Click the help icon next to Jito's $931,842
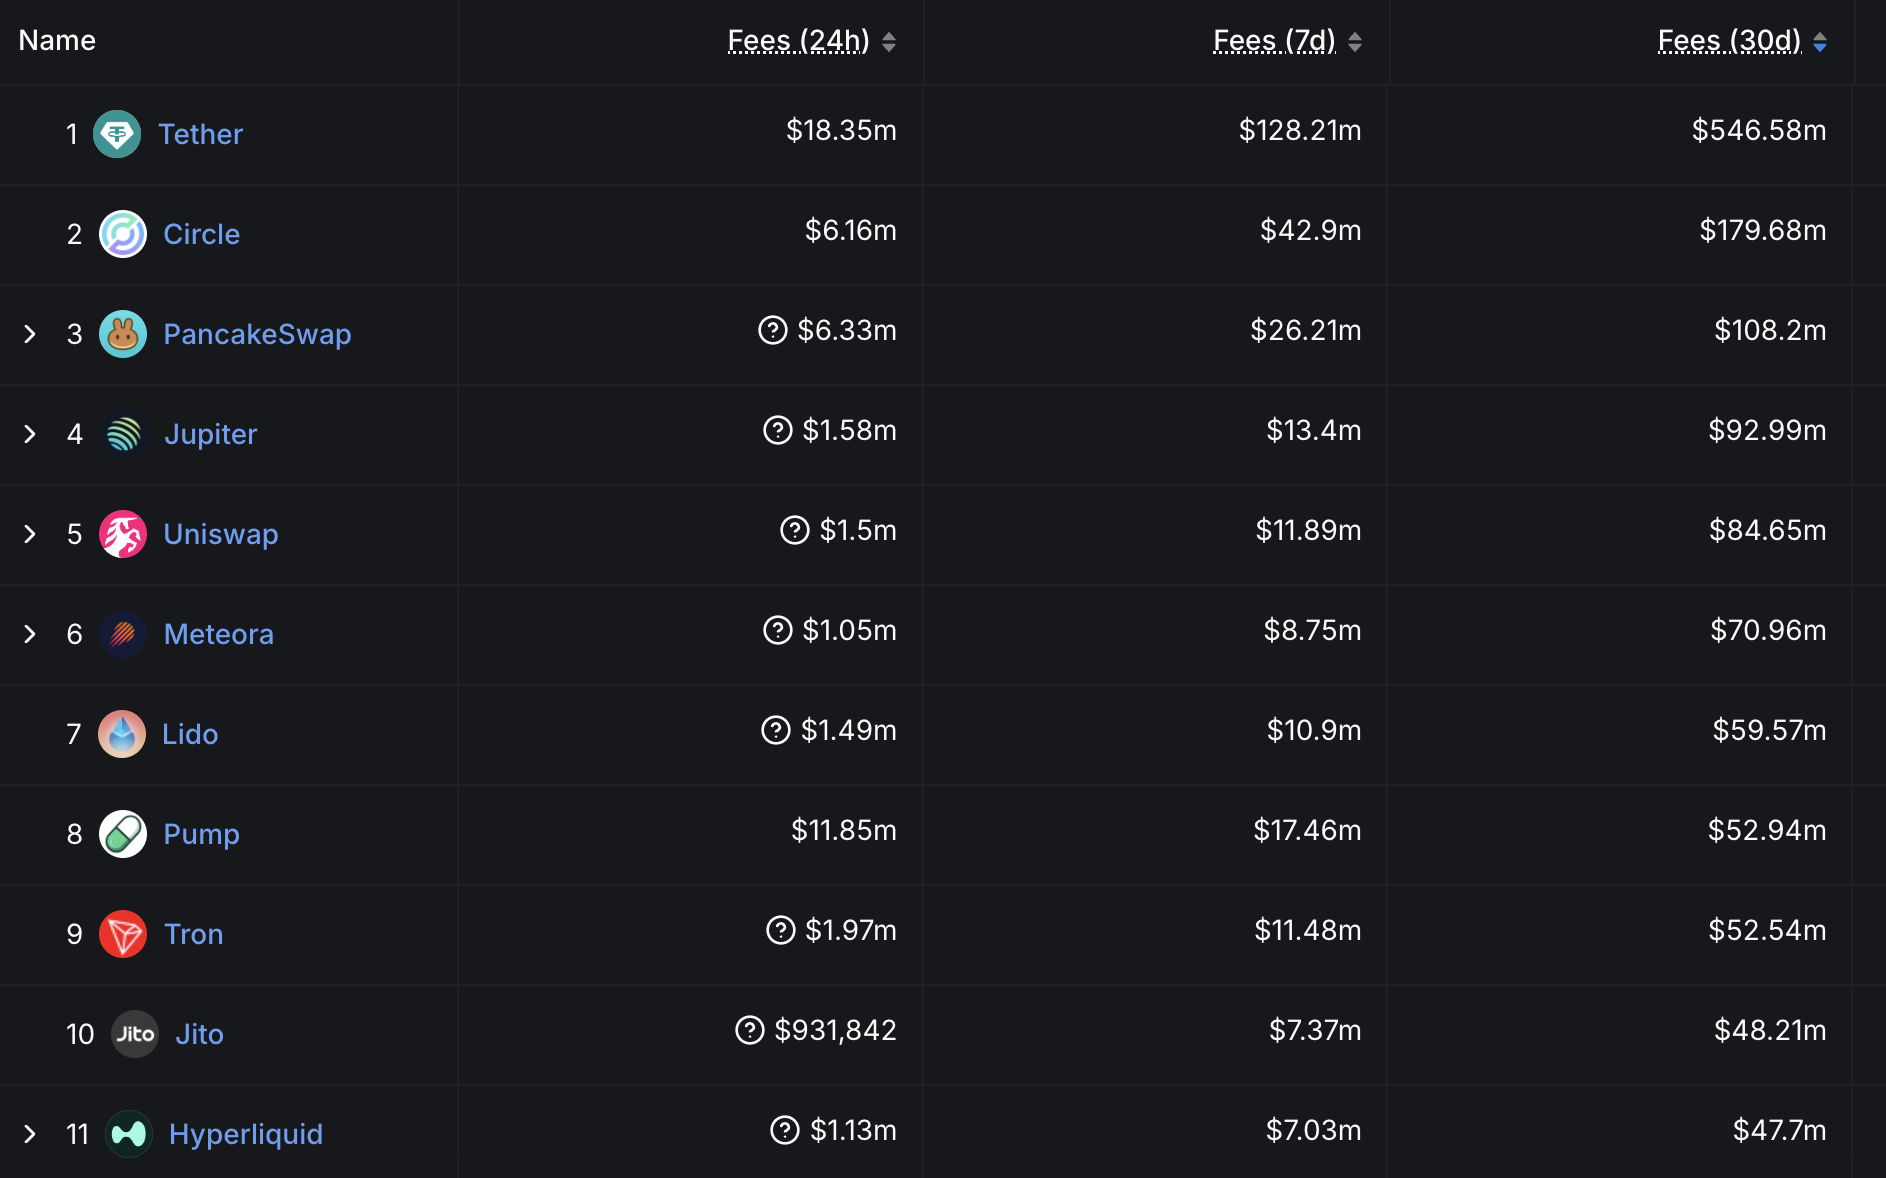Viewport: 1886px width, 1178px height. point(749,1030)
